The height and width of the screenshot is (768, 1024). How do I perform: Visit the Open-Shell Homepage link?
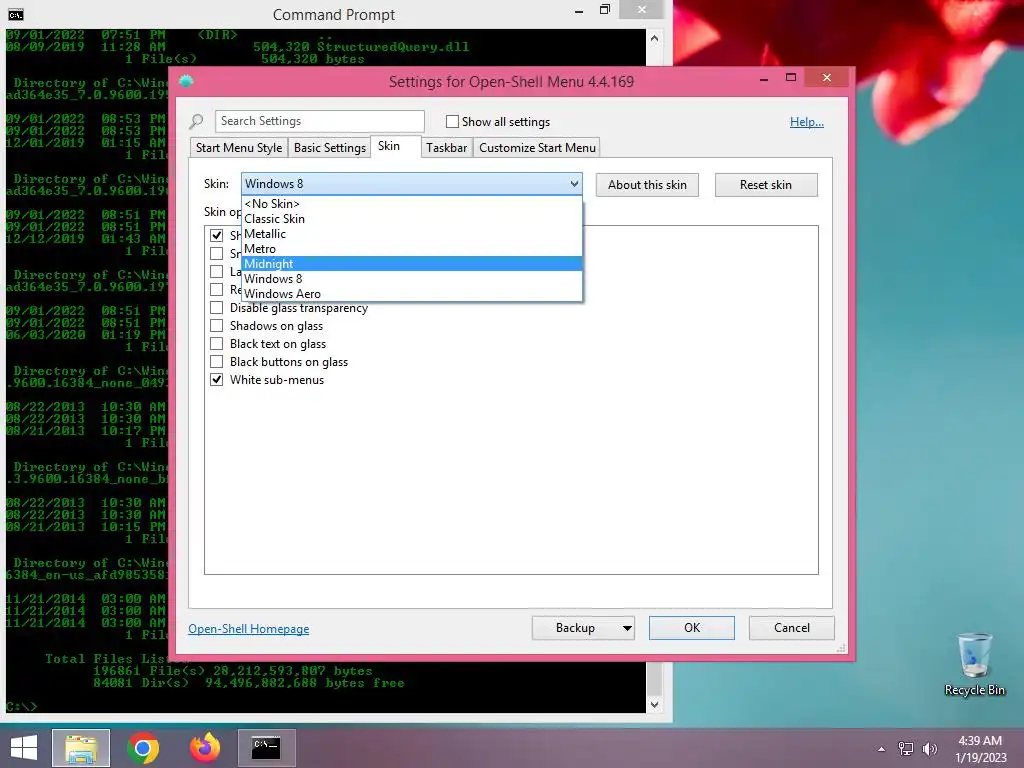click(x=249, y=629)
